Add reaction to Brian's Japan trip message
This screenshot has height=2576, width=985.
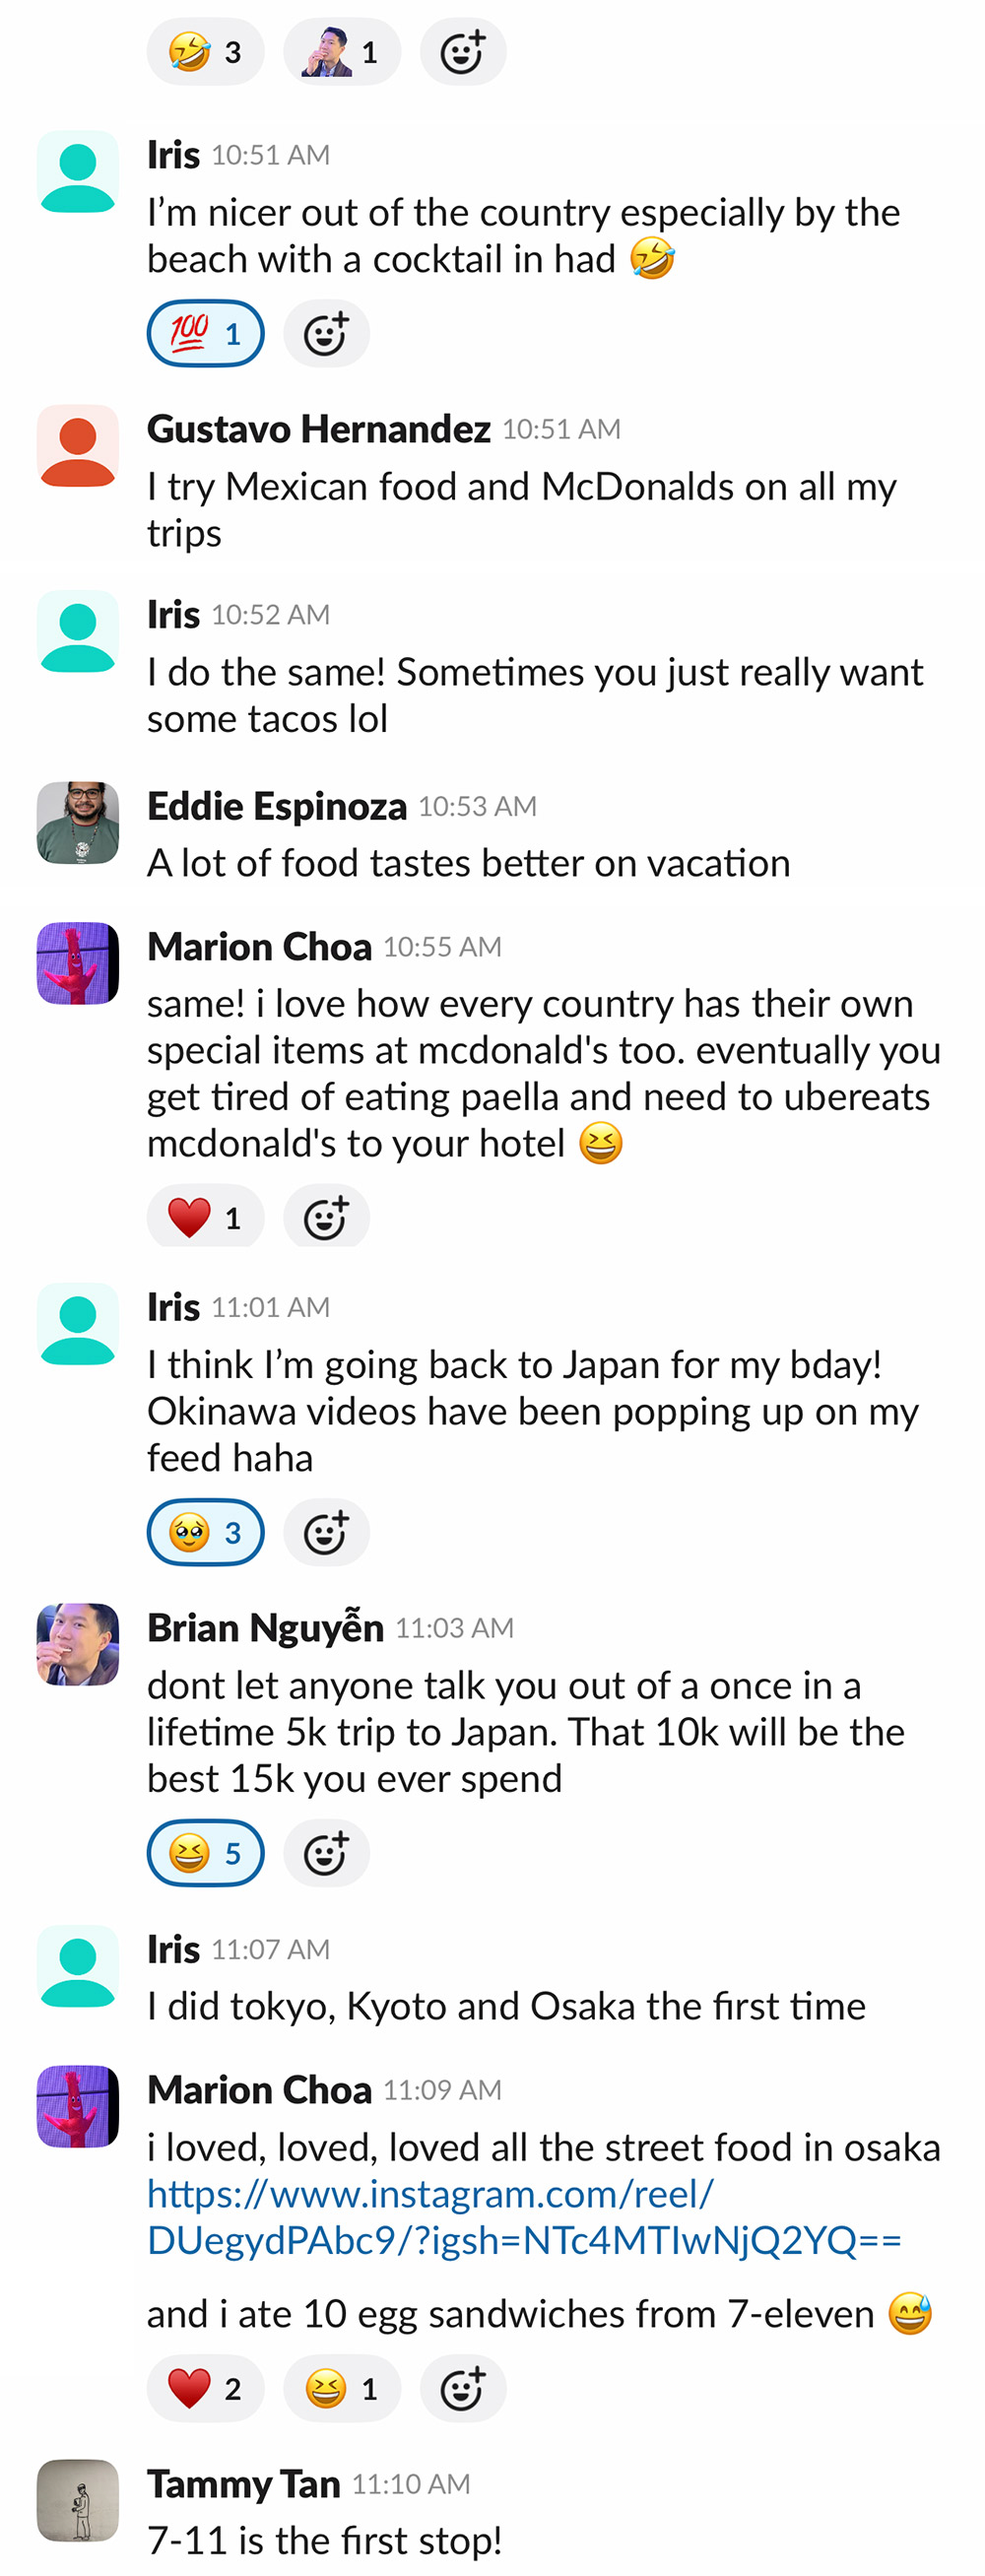[326, 1853]
